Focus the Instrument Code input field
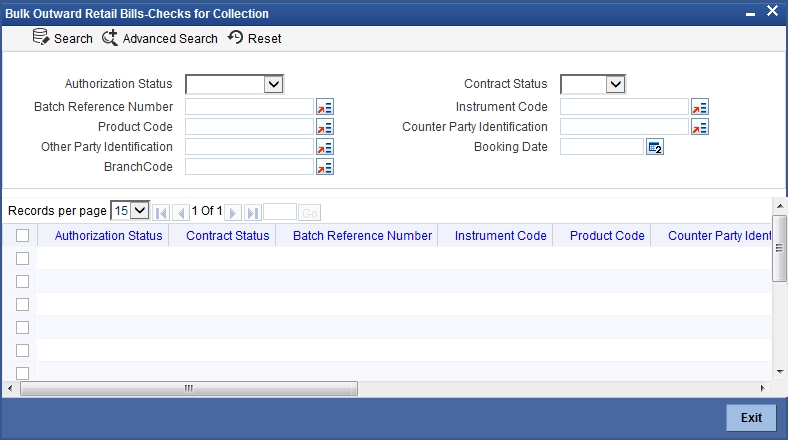 (x=624, y=107)
